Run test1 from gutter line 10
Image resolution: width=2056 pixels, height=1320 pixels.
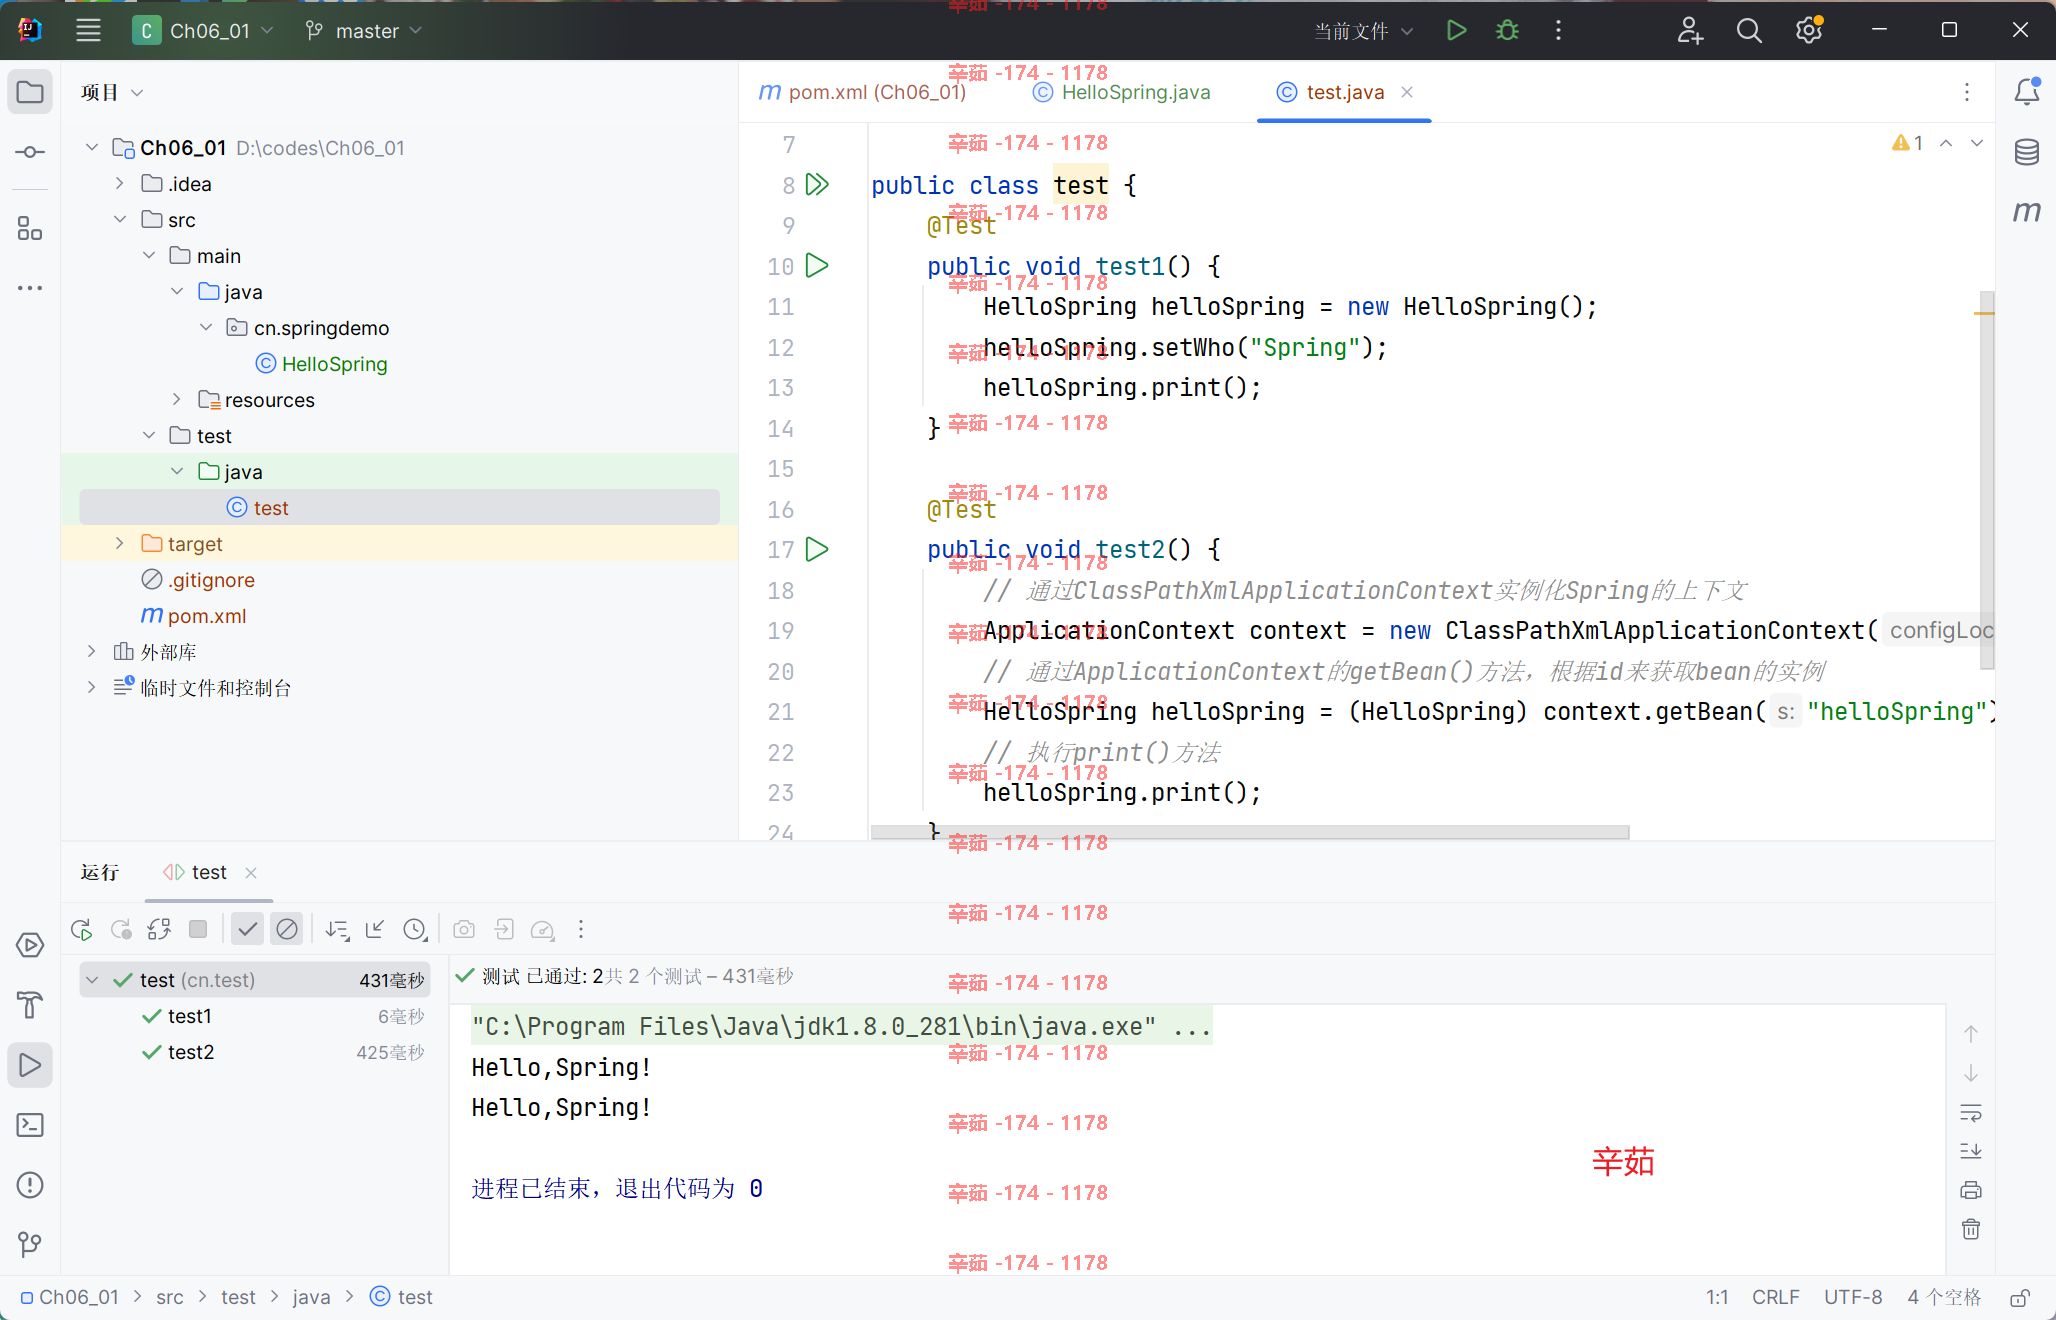click(817, 266)
